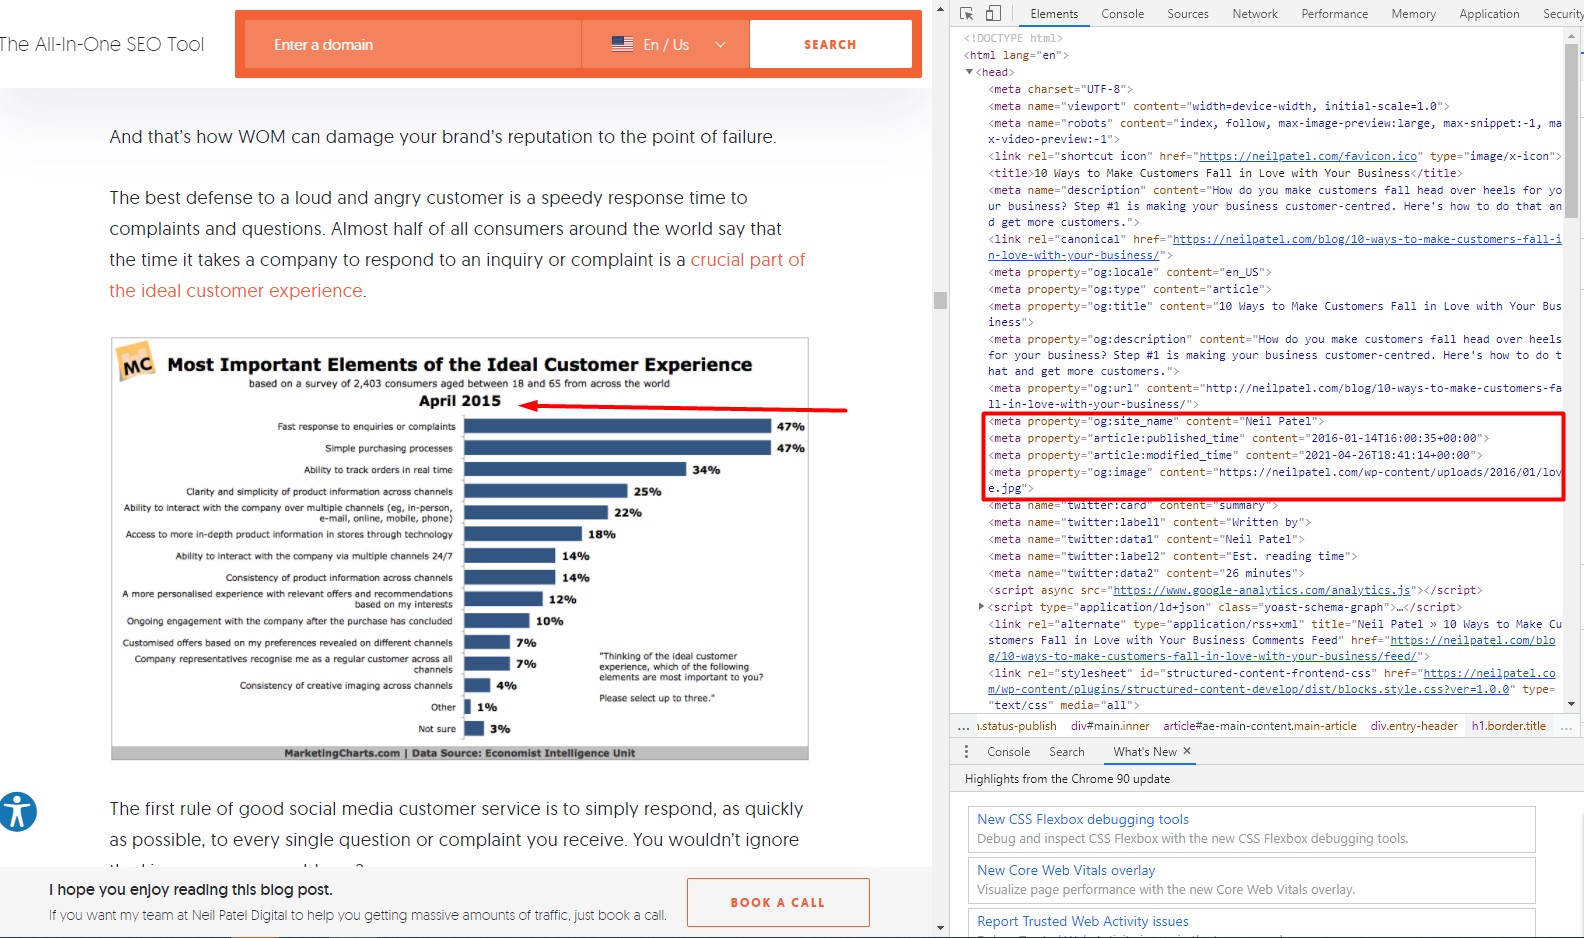Select the meta viewport line
Screen dimensions: 1584x938
tap(1218, 106)
